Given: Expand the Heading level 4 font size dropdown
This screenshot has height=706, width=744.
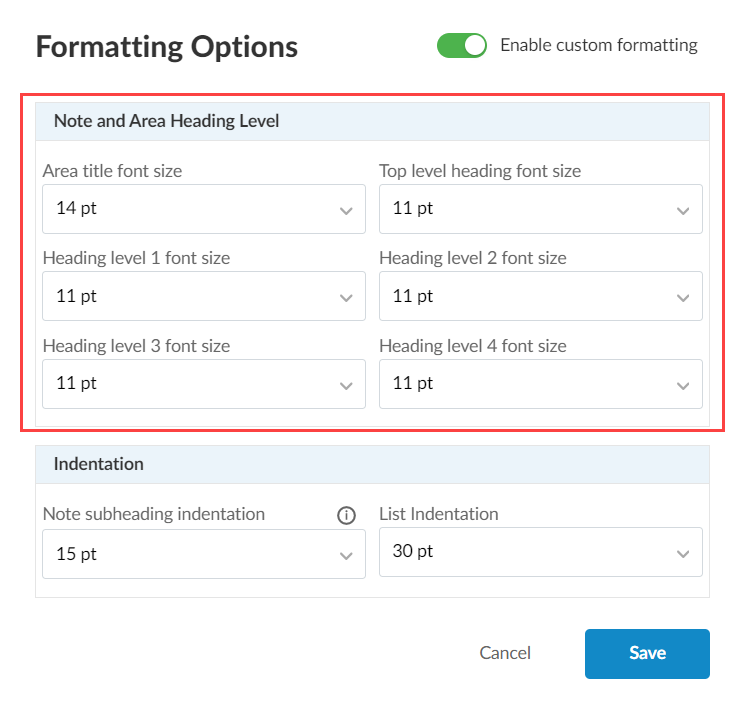Looking at the screenshot, I should (x=540, y=384).
